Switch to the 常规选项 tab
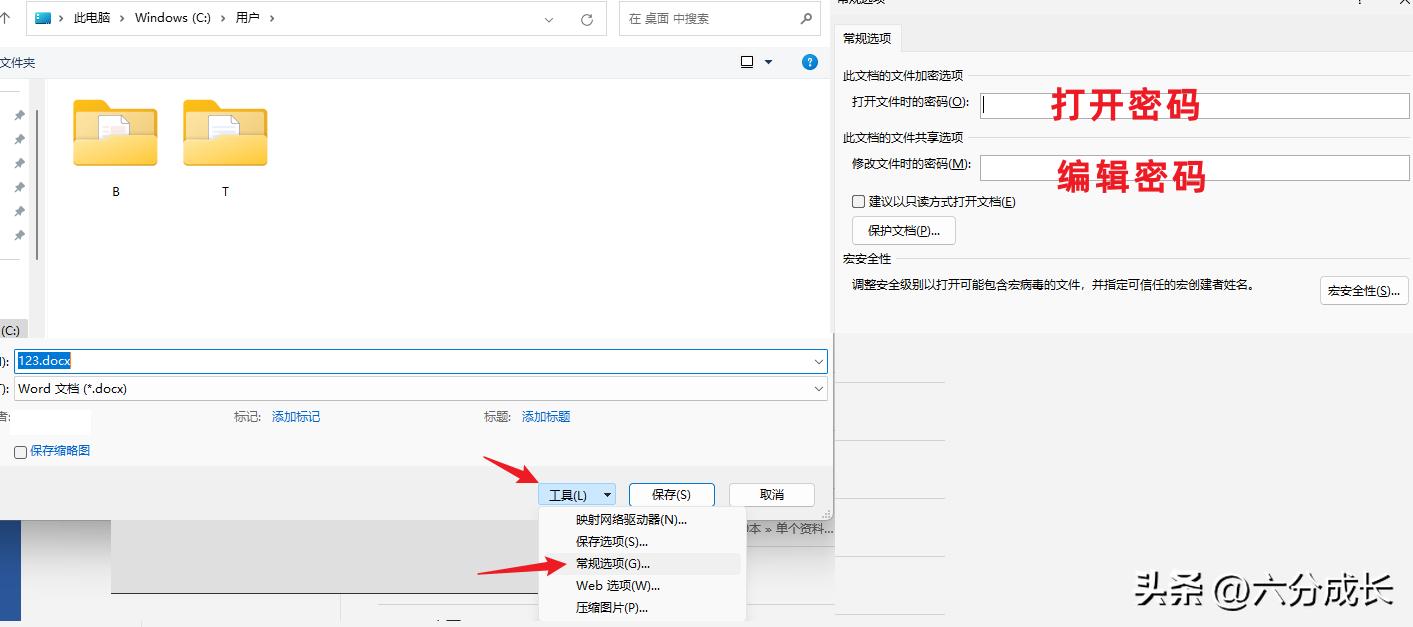Image resolution: width=1413 pixels, height=627 pixels. (x=866, y=37)
